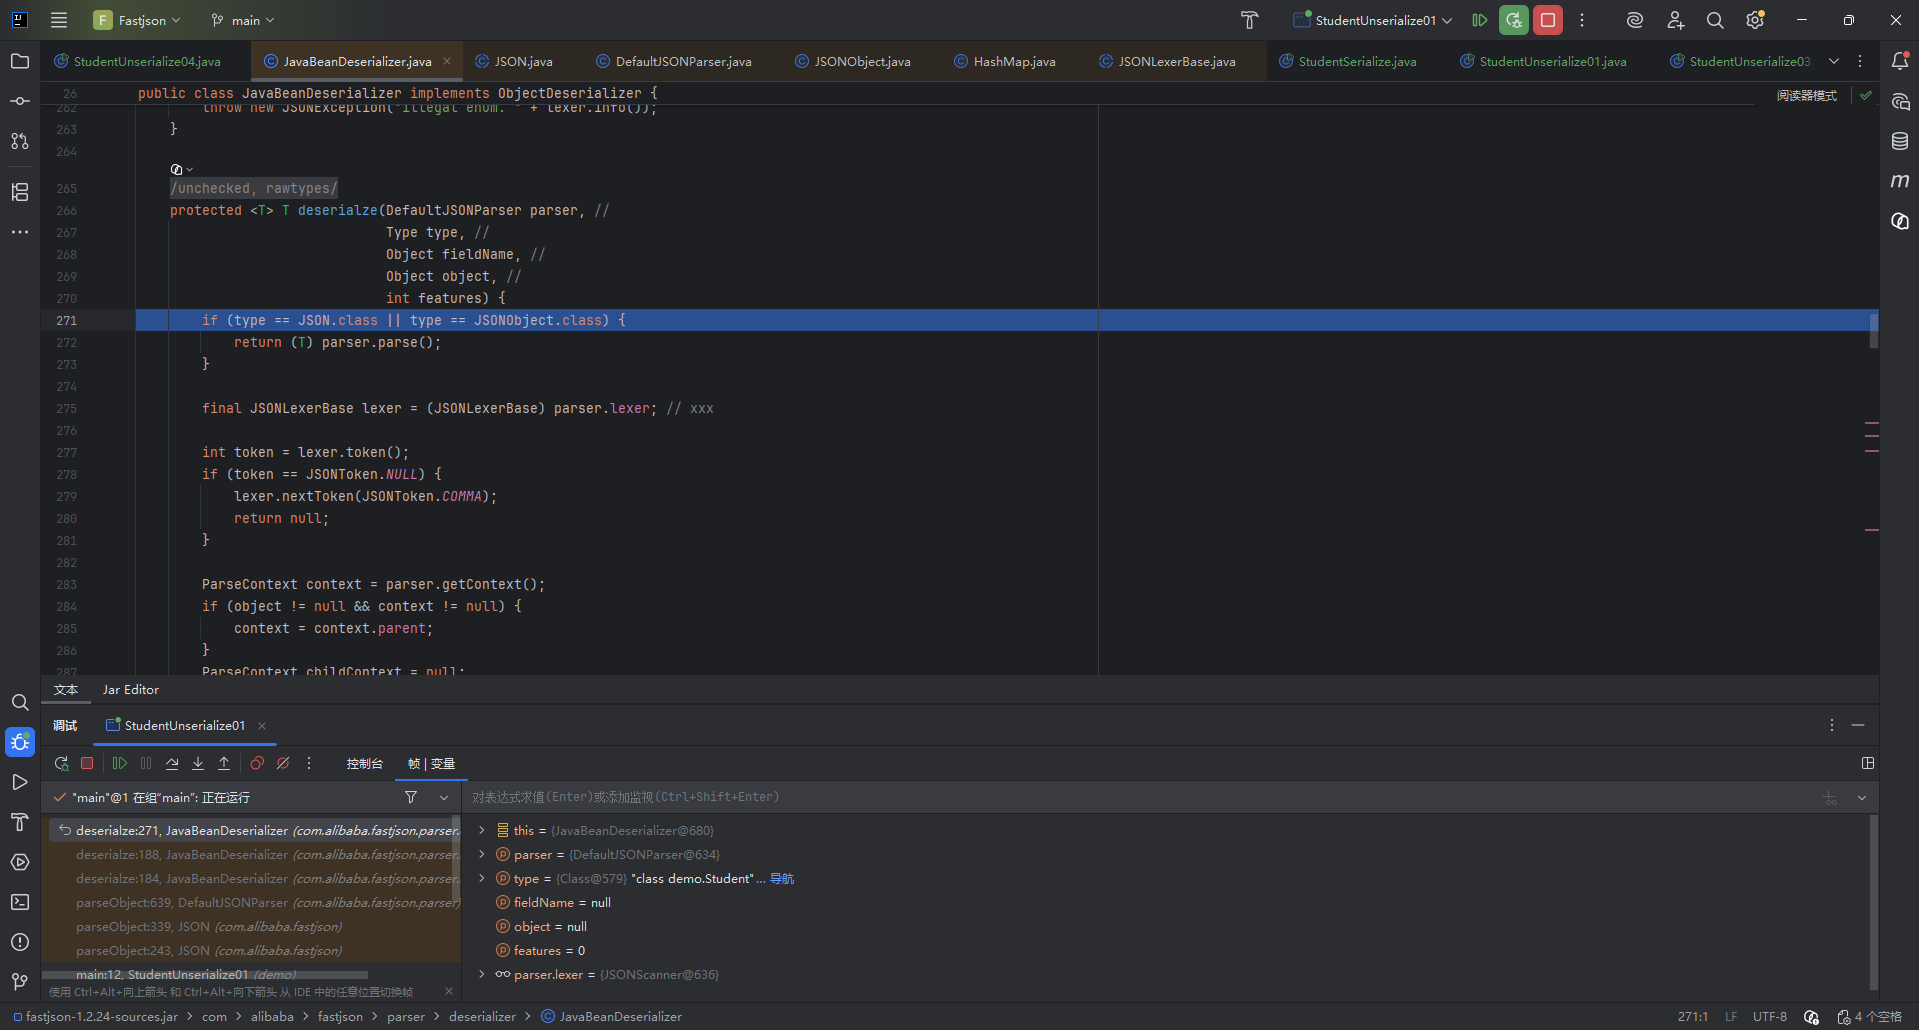This screenshot has width=1919, height=1030.
Task: Switch to Jar Editor tab below editor
Action: click(x=131, y=690)
